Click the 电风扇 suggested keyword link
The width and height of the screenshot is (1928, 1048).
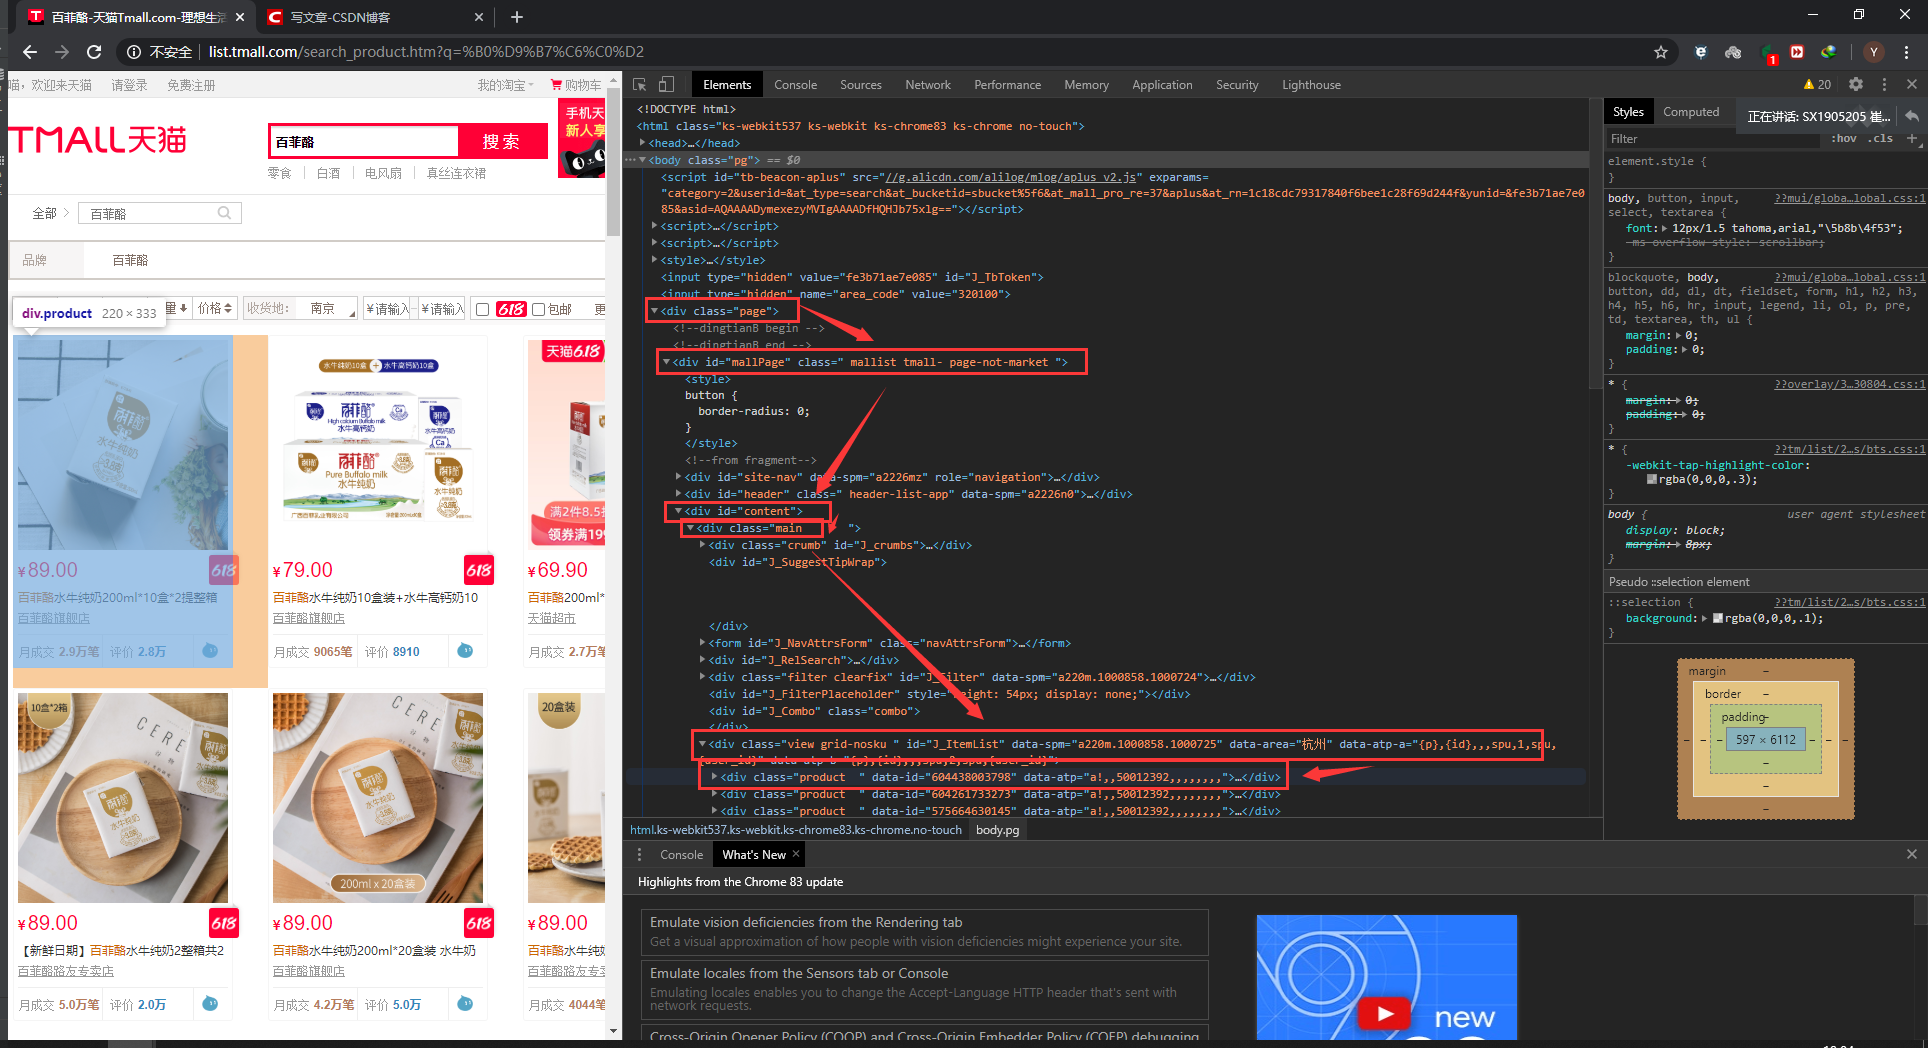click(383, 173)
